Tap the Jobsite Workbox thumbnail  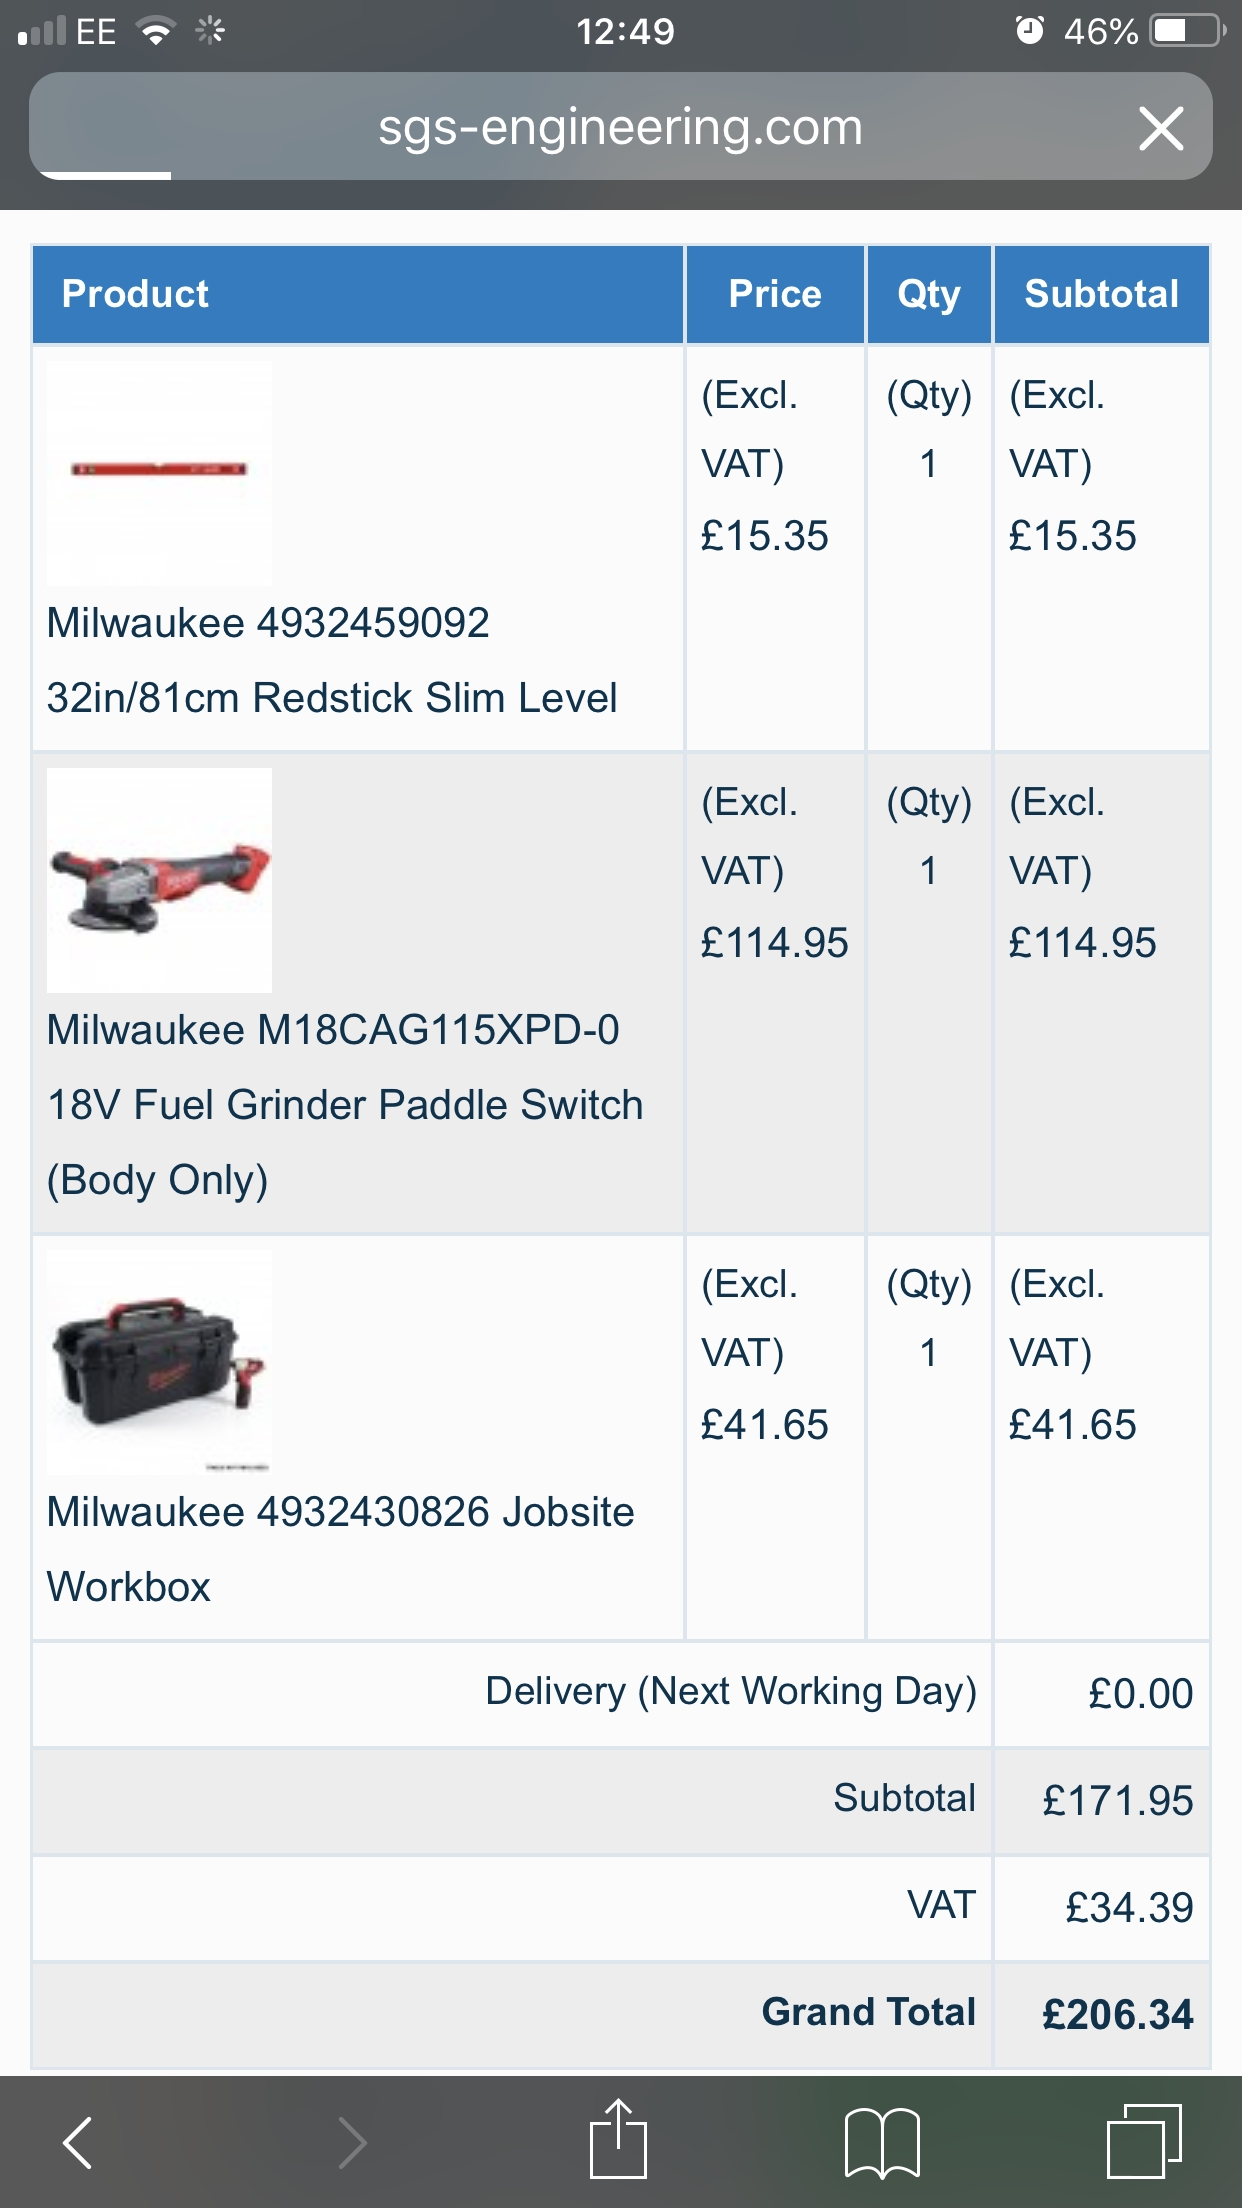click(160, 1363)
